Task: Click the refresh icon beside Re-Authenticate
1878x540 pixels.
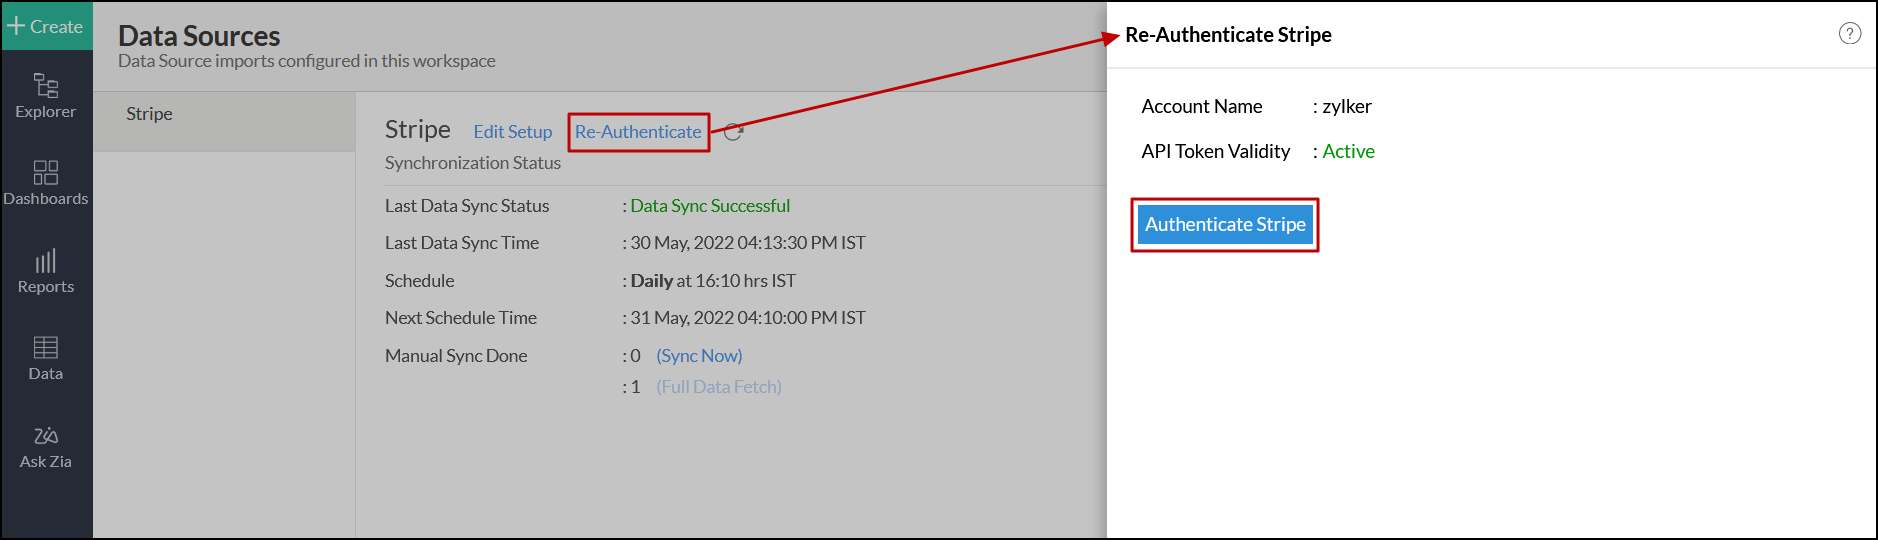Action: 733,132
